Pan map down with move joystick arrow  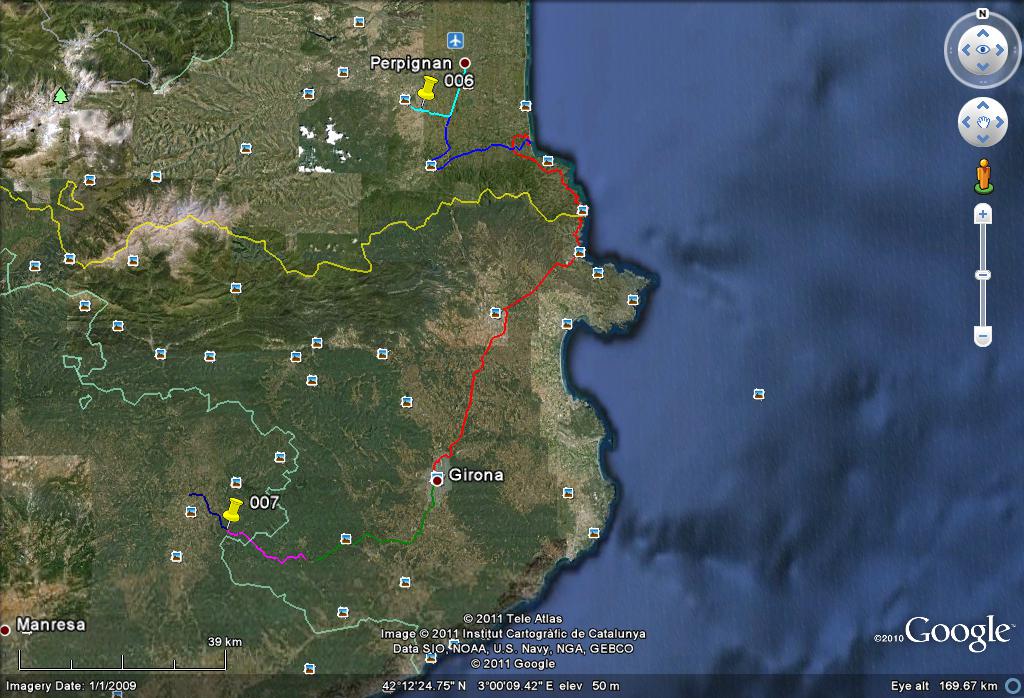click(x=983, y=138)
